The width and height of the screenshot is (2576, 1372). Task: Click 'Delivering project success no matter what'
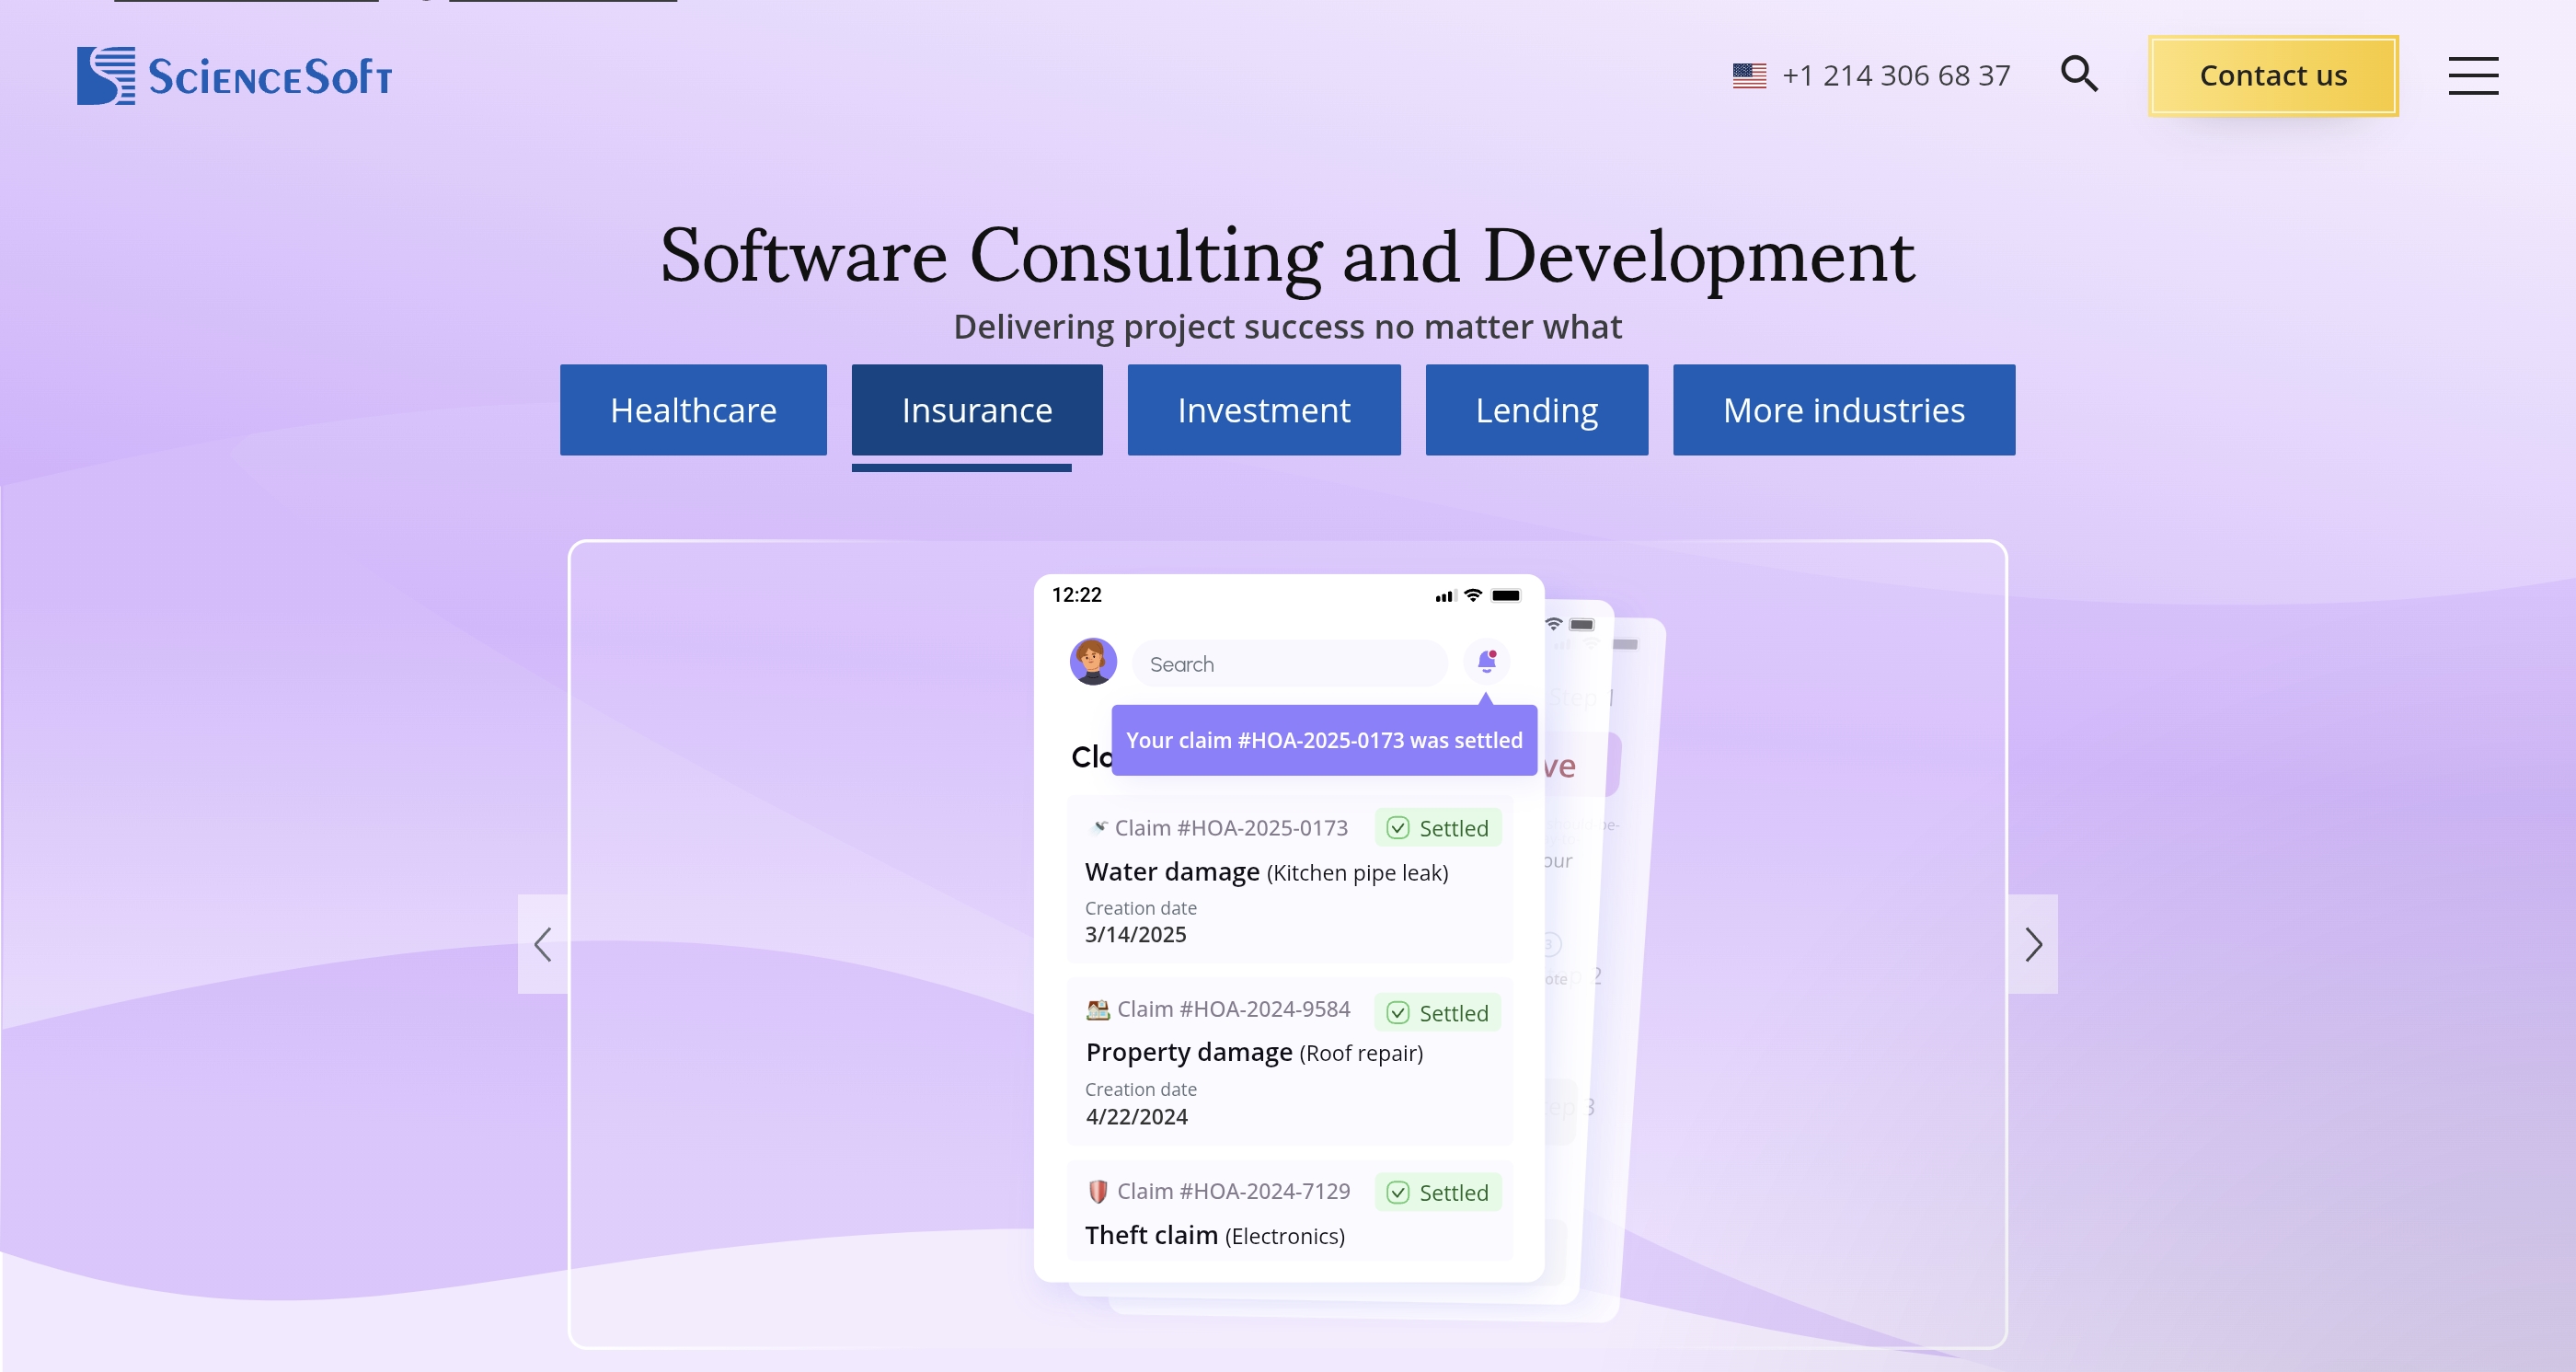point(1288,327)
